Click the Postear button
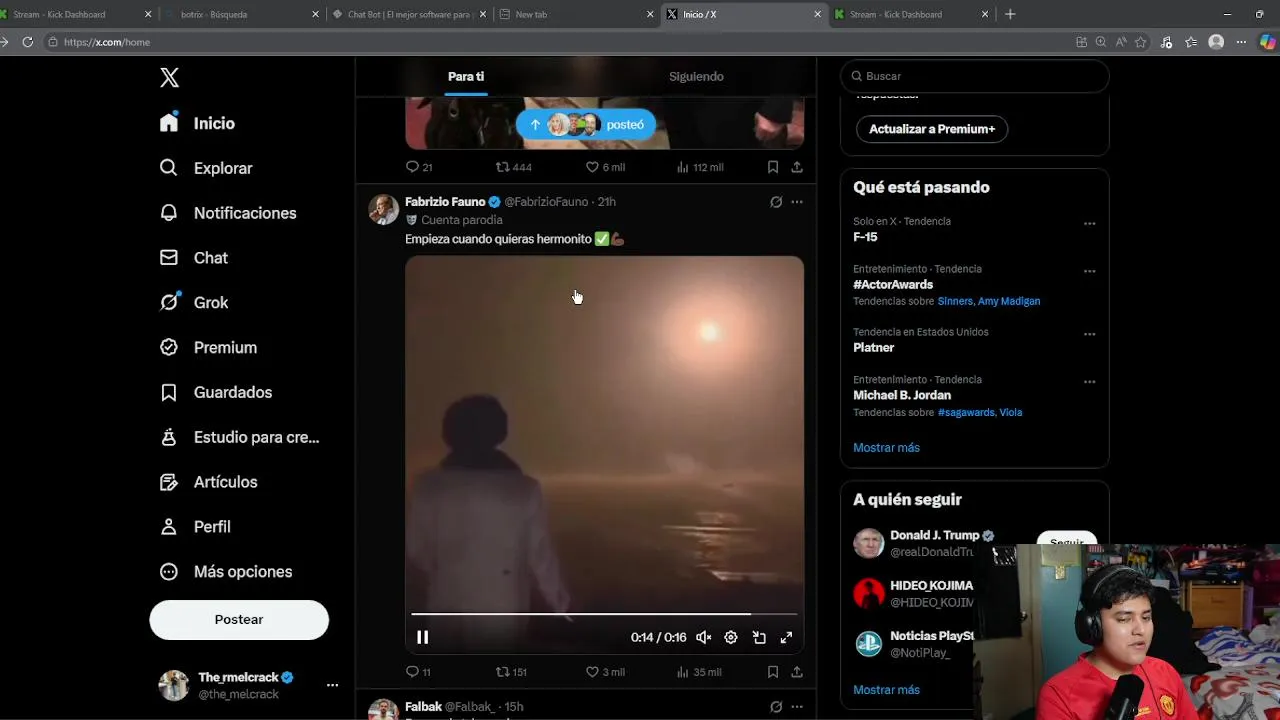 point(239,620)
